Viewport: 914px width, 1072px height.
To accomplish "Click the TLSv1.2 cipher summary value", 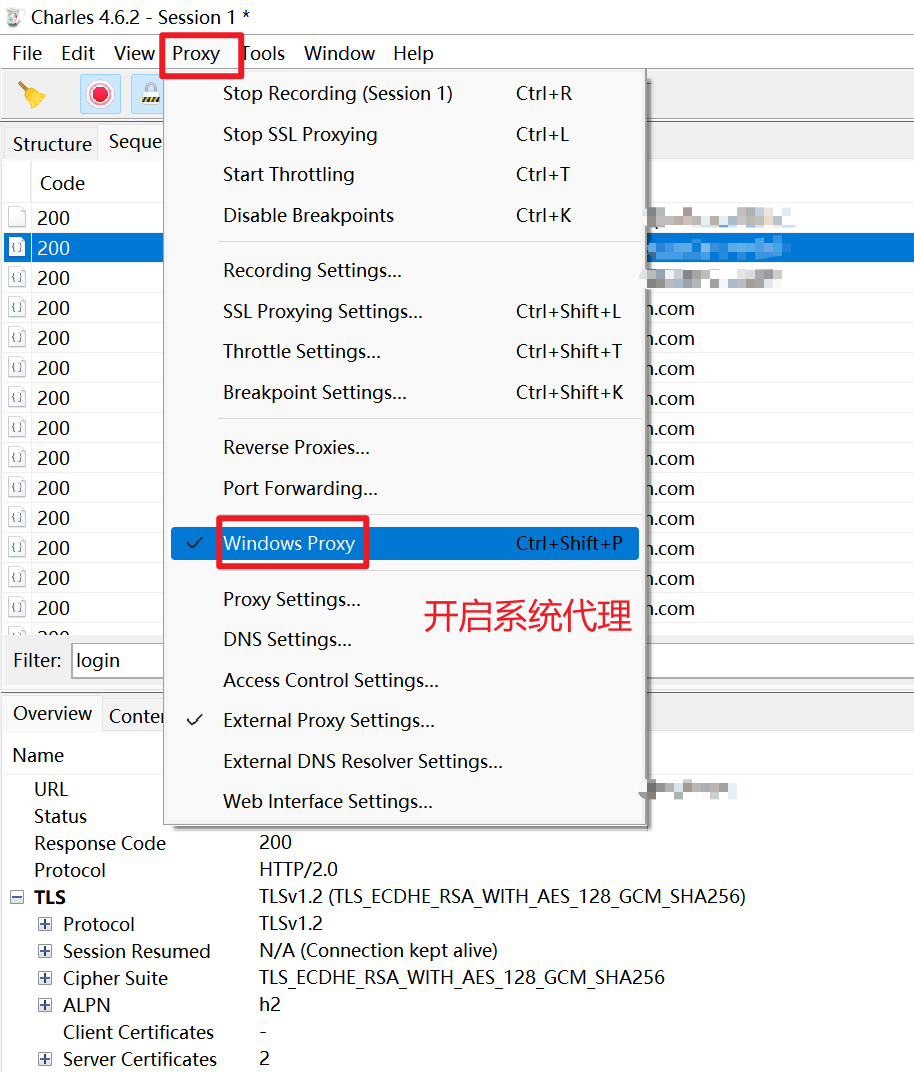I will click(502, 896).
